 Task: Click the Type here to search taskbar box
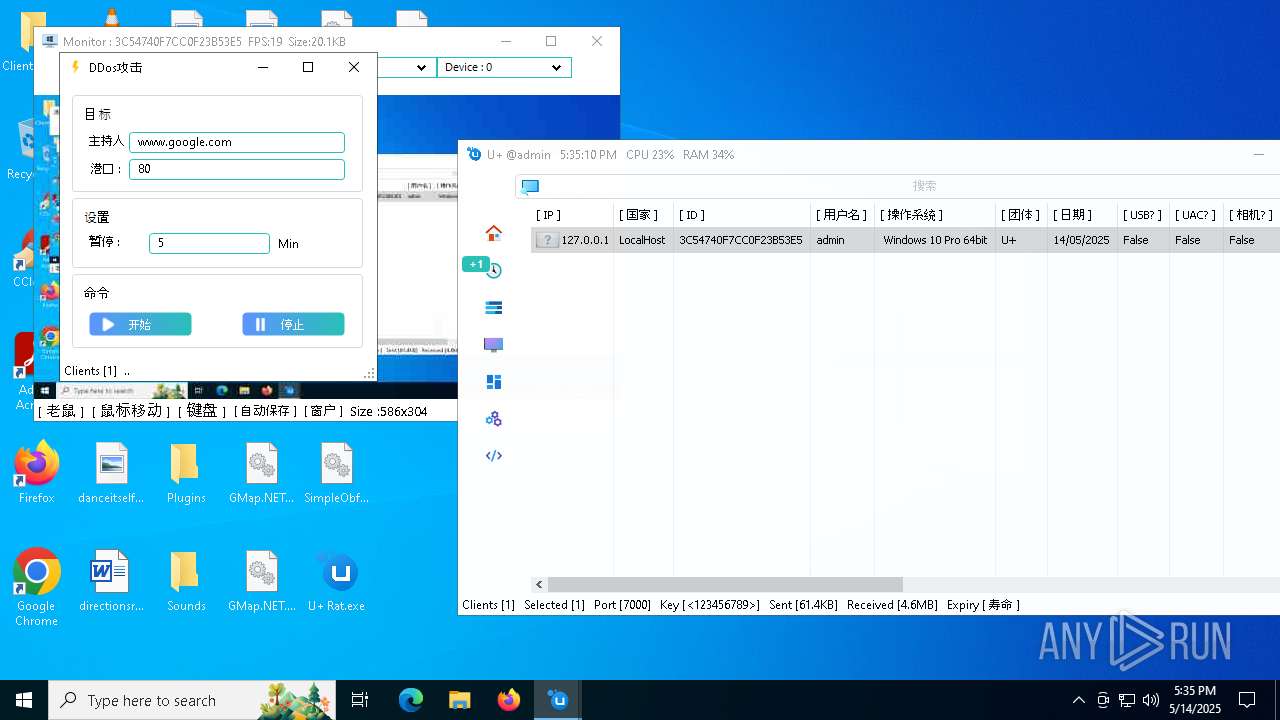192,700
